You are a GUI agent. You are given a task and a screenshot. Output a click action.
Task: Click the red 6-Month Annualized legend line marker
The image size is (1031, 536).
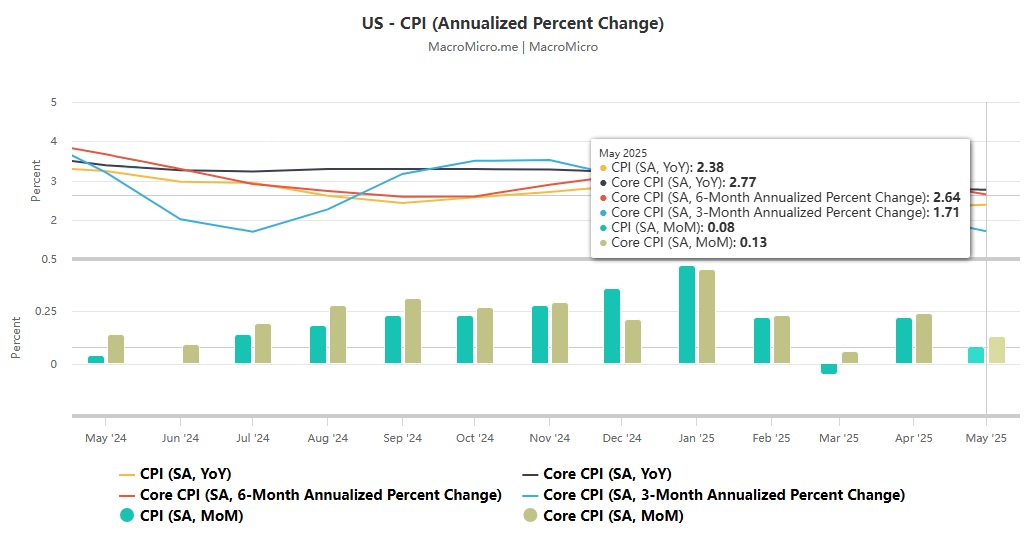[127, 495]
